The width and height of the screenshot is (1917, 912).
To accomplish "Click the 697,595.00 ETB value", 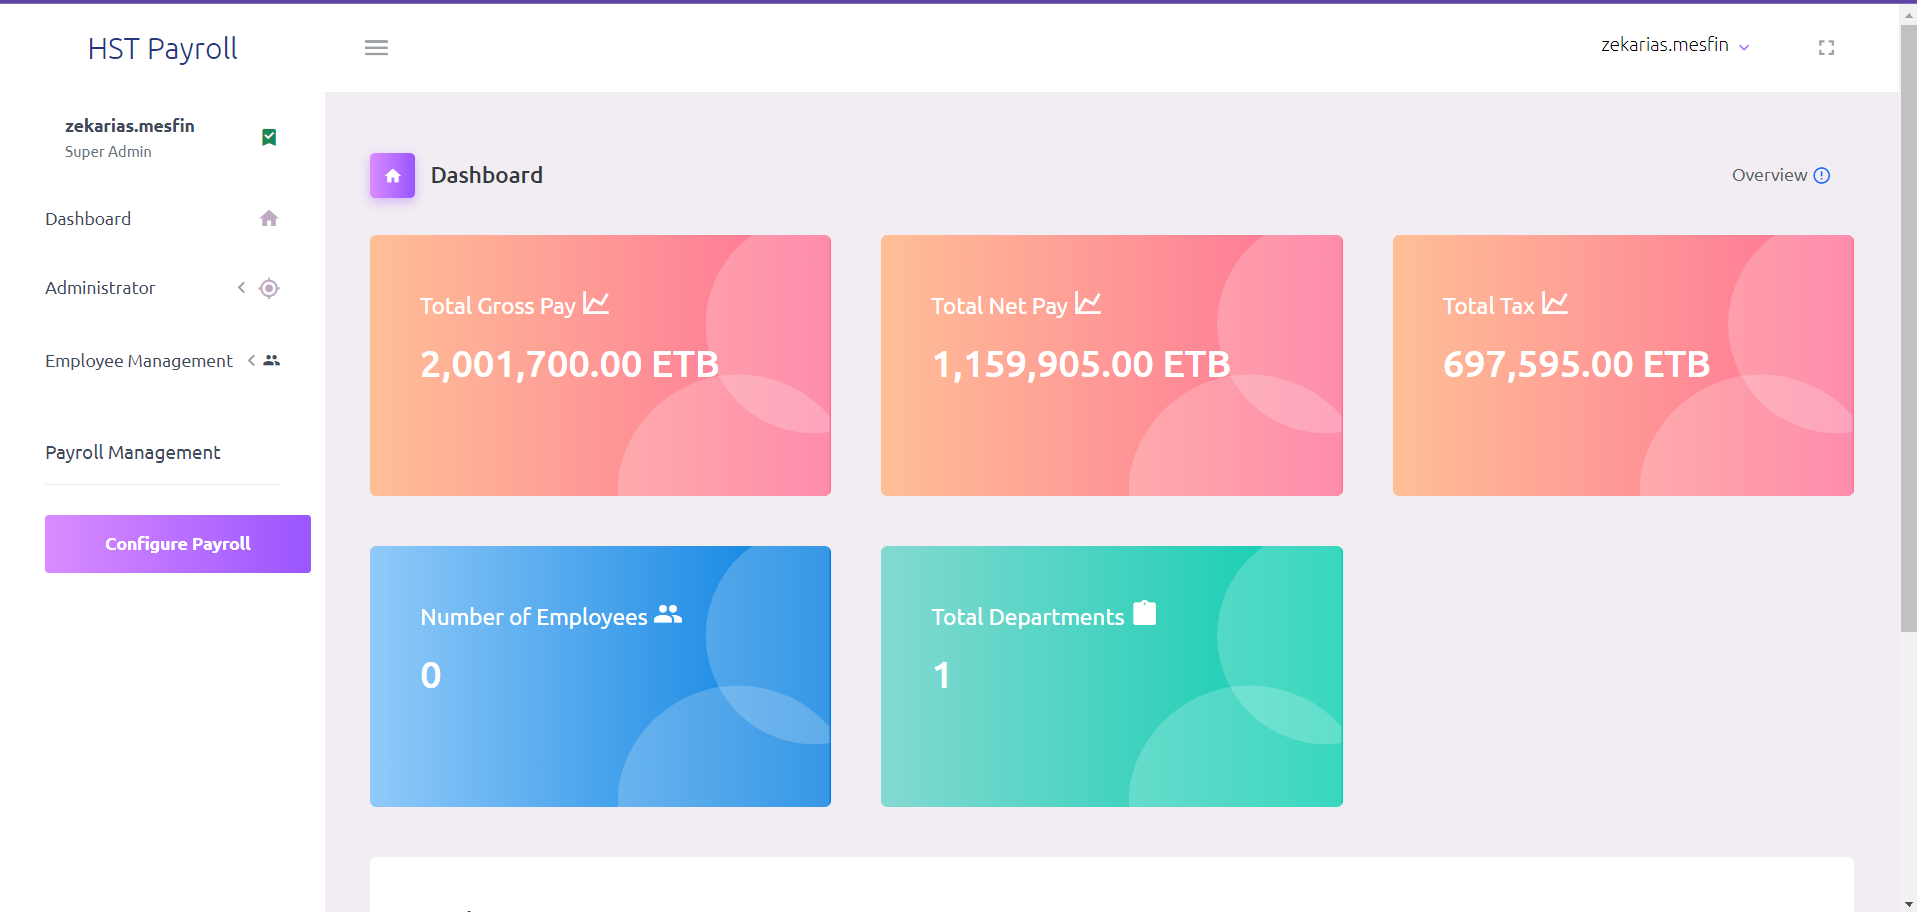I will 1576,364.
